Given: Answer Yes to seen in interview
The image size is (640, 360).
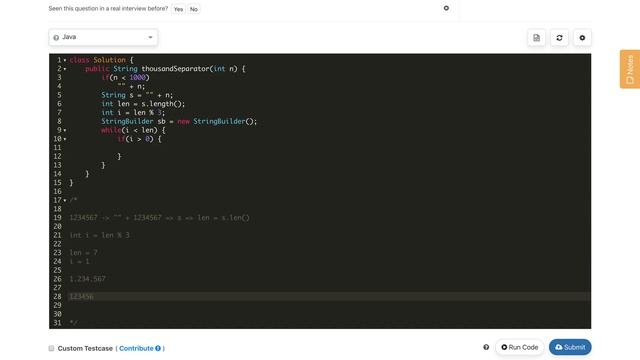Looking at the screenshot, I should pos(178,9).
